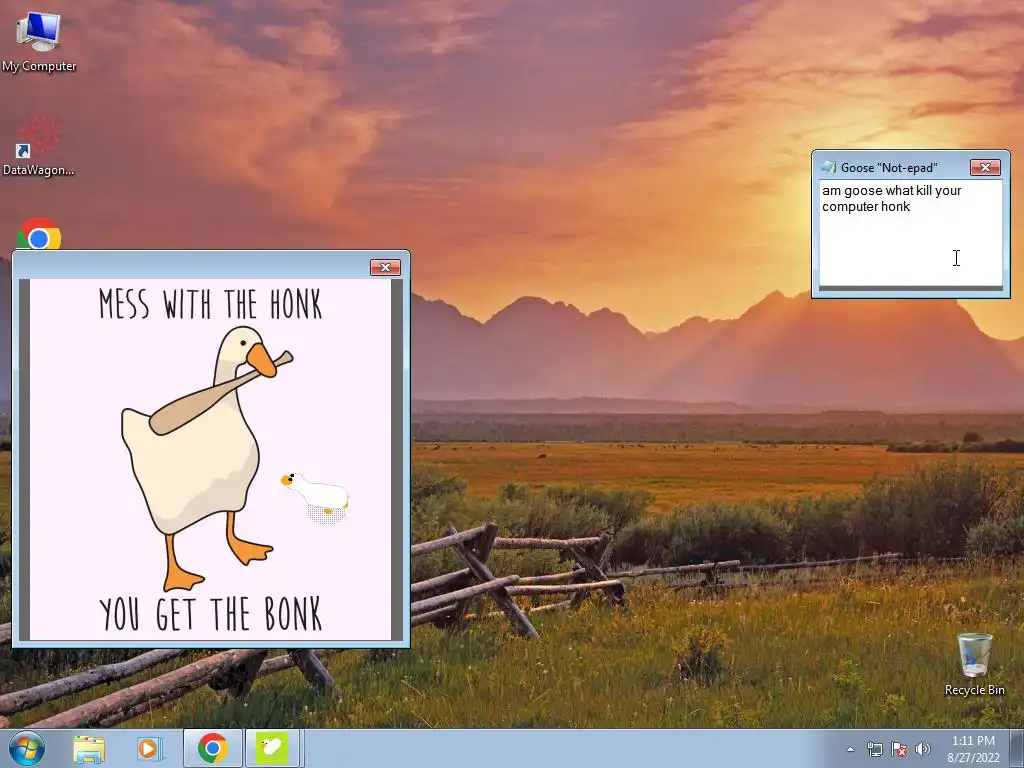Close the goose meme image window
Viewport: 1024px width, 768px height.
tap(385, 267)
